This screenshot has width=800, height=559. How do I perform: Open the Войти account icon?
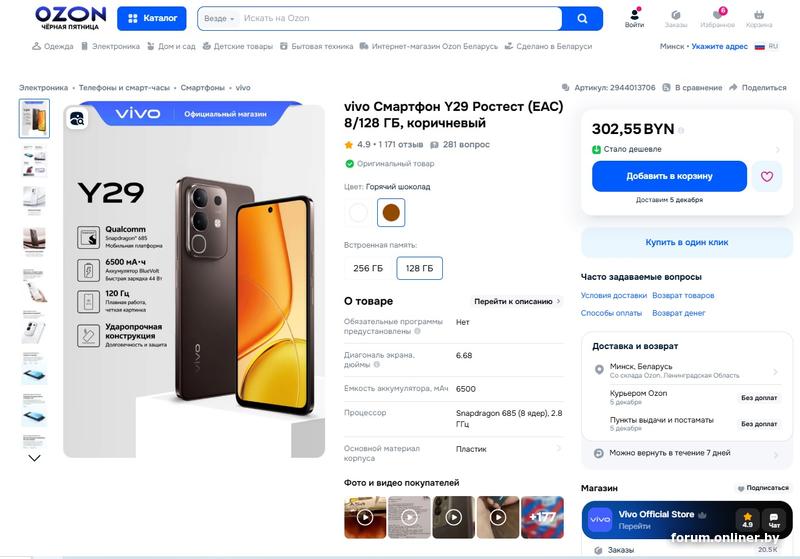[x=634, y=17]
